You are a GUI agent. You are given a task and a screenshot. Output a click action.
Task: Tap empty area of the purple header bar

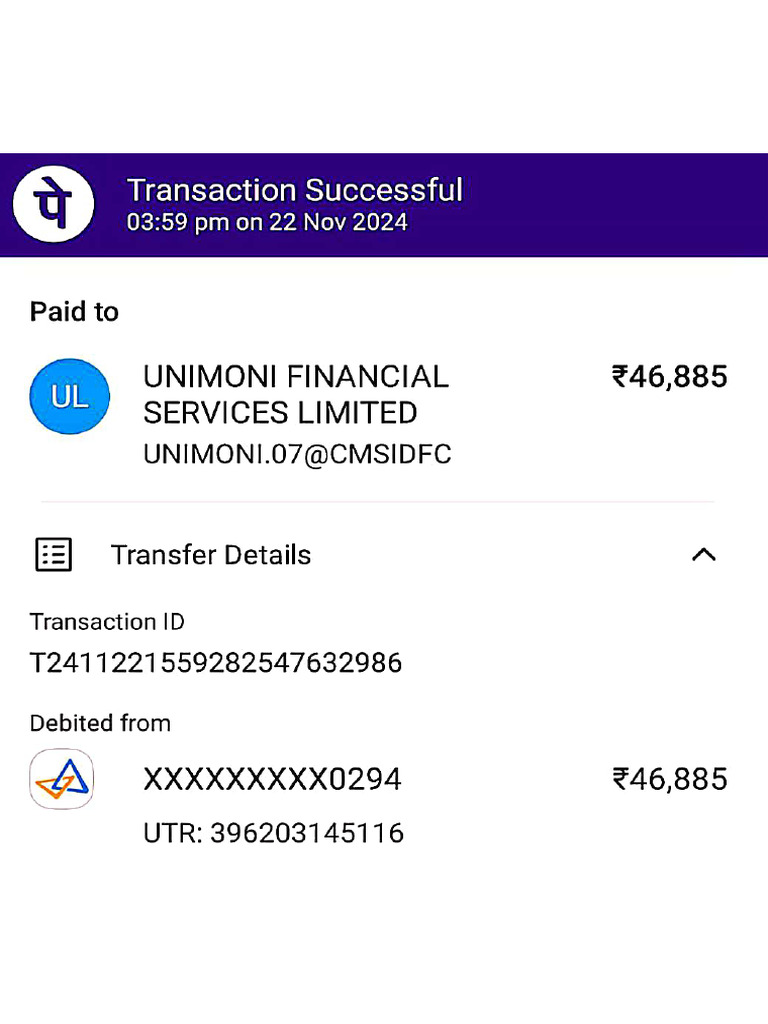(620, 205)
